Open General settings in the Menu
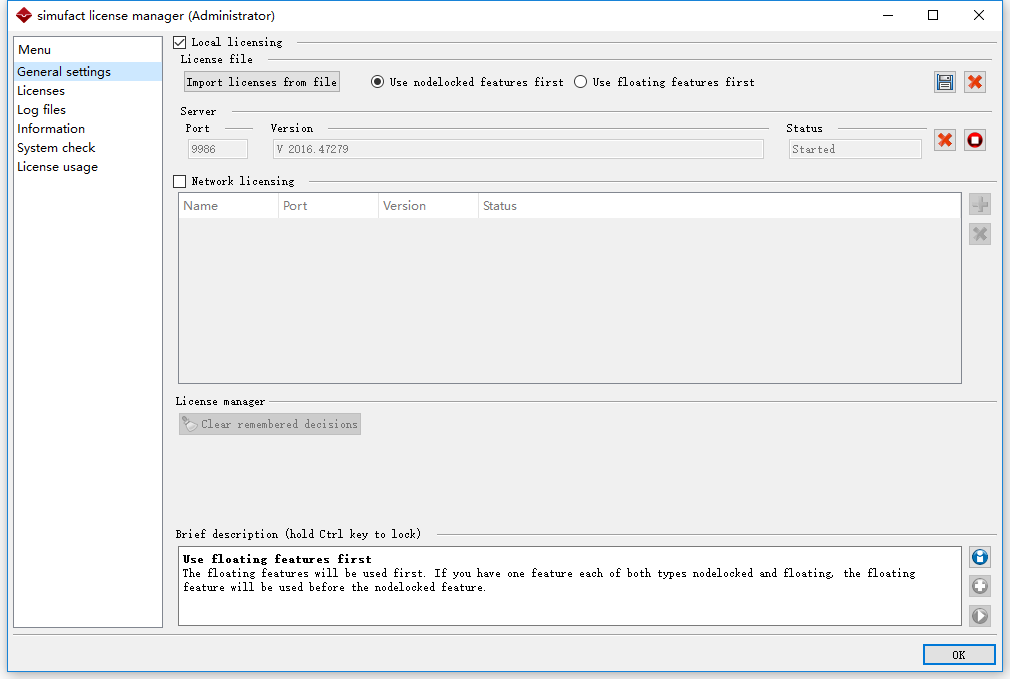The image size is (1010, 679). pyautogui.click(x=88, y=72)
